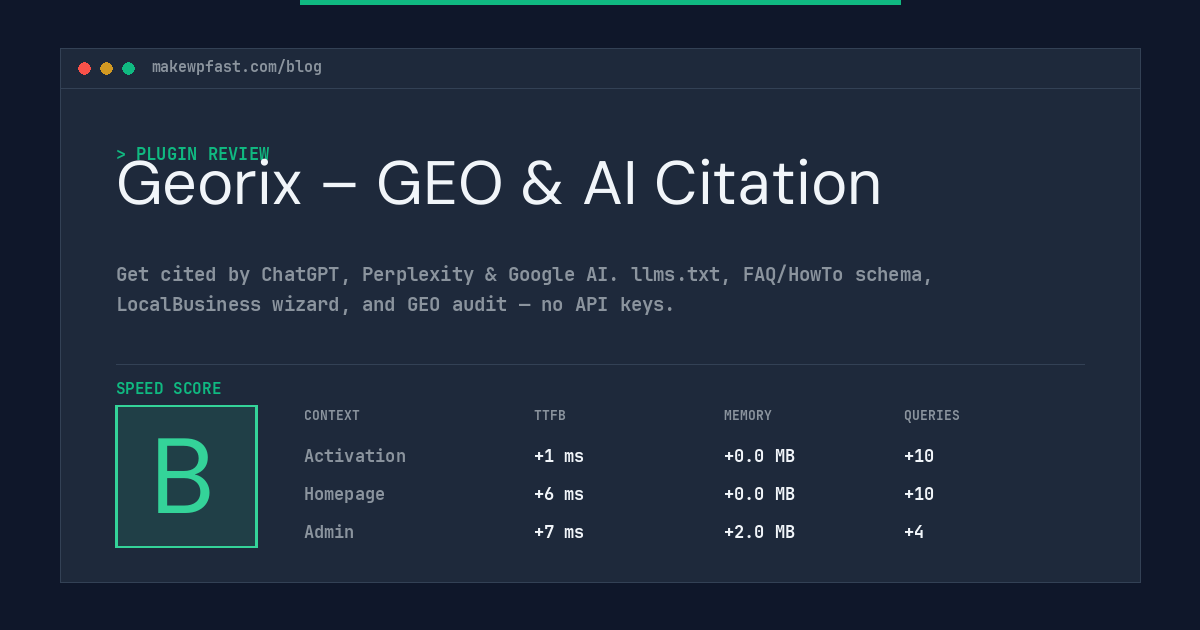Click Homepage queries value '+10'
Viewport: 1200px width, 630px height.
coord(919,494)
